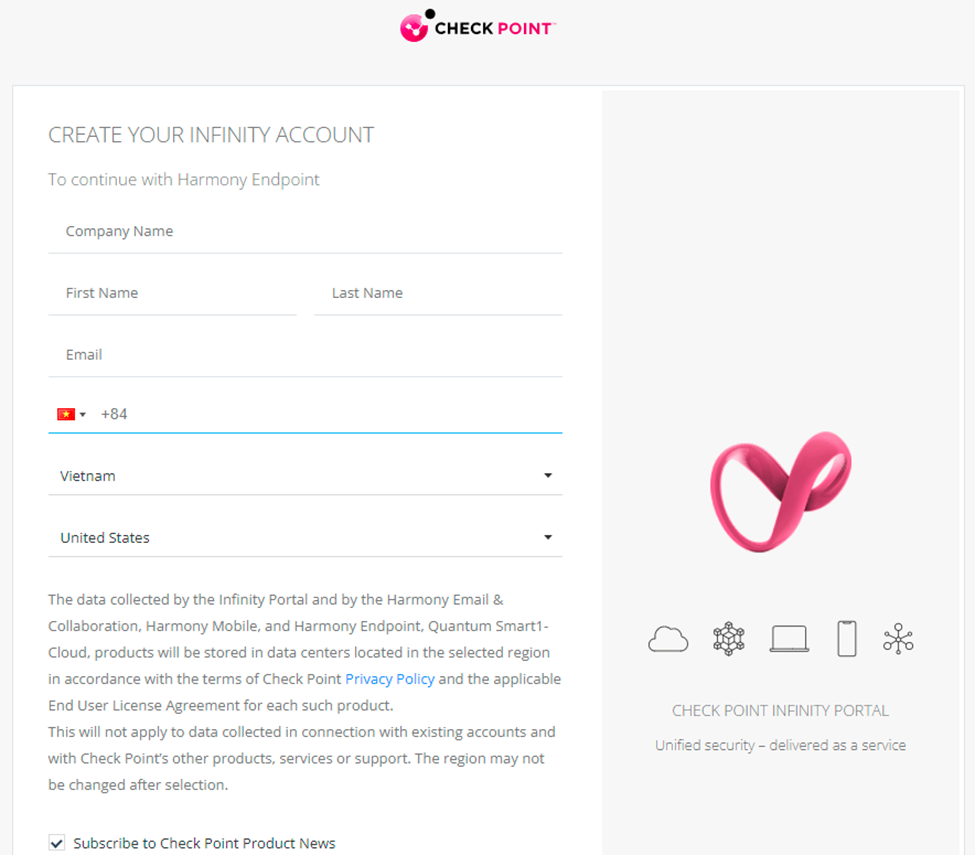This screenshot has height=855, width=975.
Task: Click the +84 phone number field
Action: [330, 414]
